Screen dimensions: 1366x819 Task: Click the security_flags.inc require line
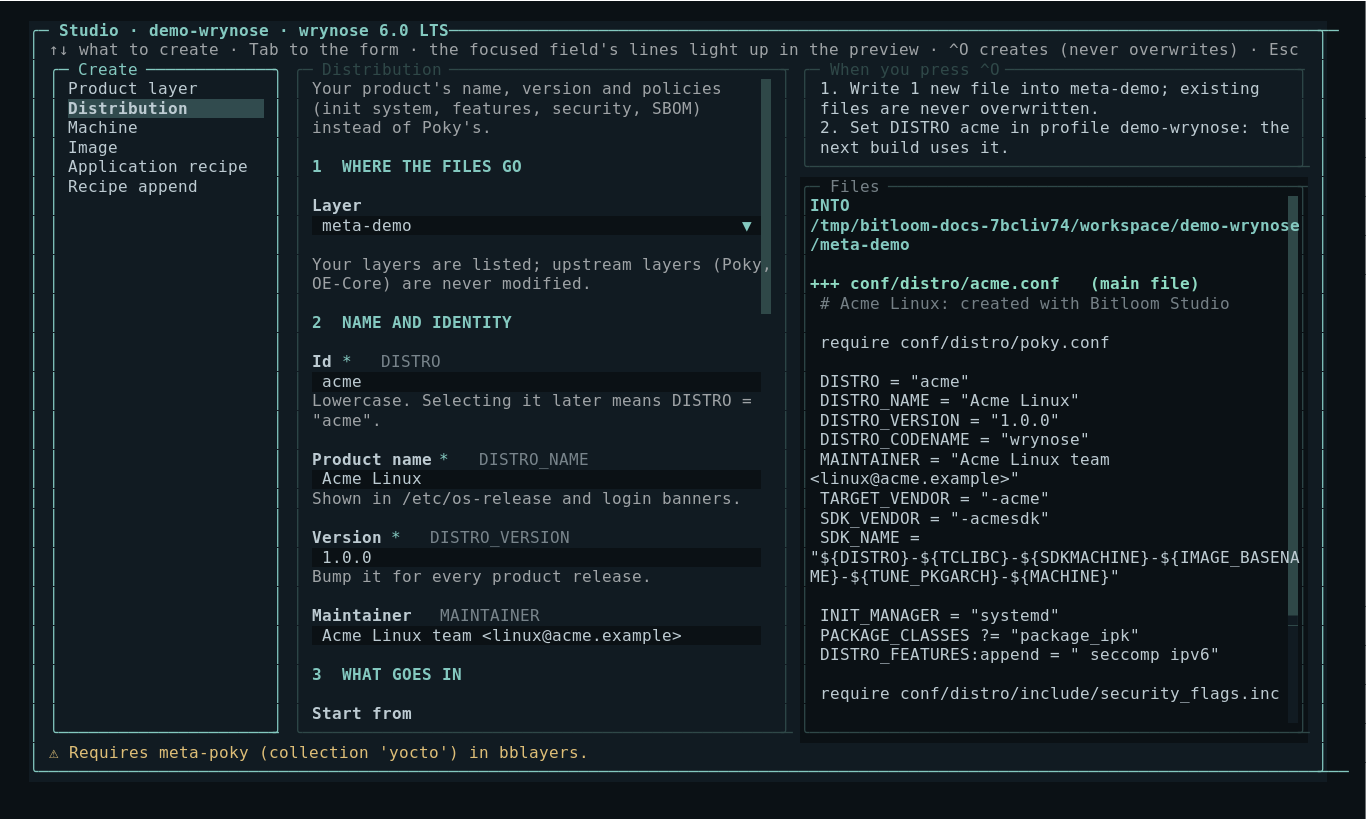click(x=1050, y=694)
